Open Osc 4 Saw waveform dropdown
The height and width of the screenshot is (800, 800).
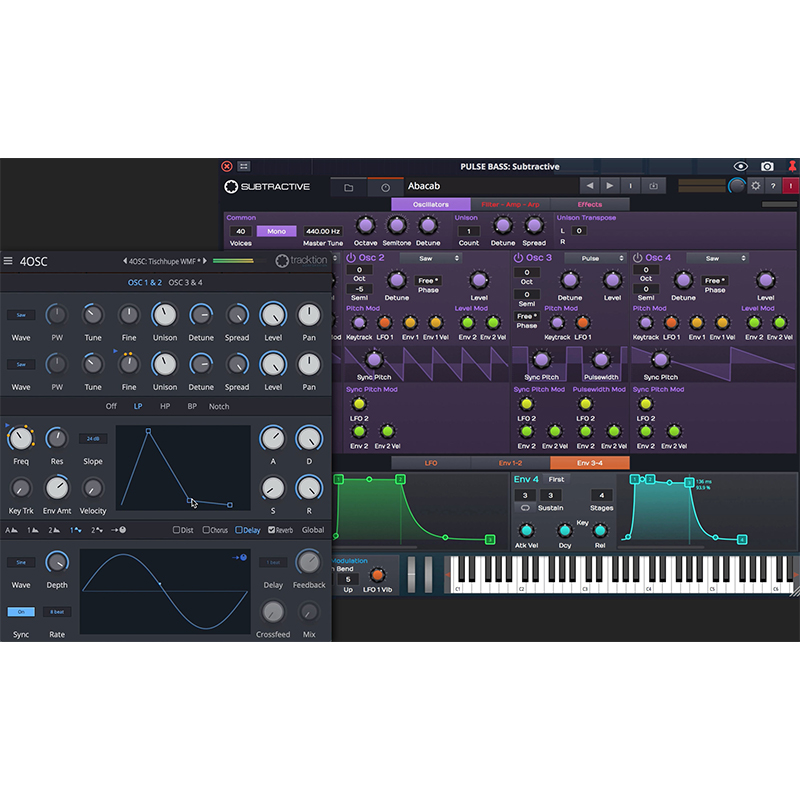pos(717,258)
